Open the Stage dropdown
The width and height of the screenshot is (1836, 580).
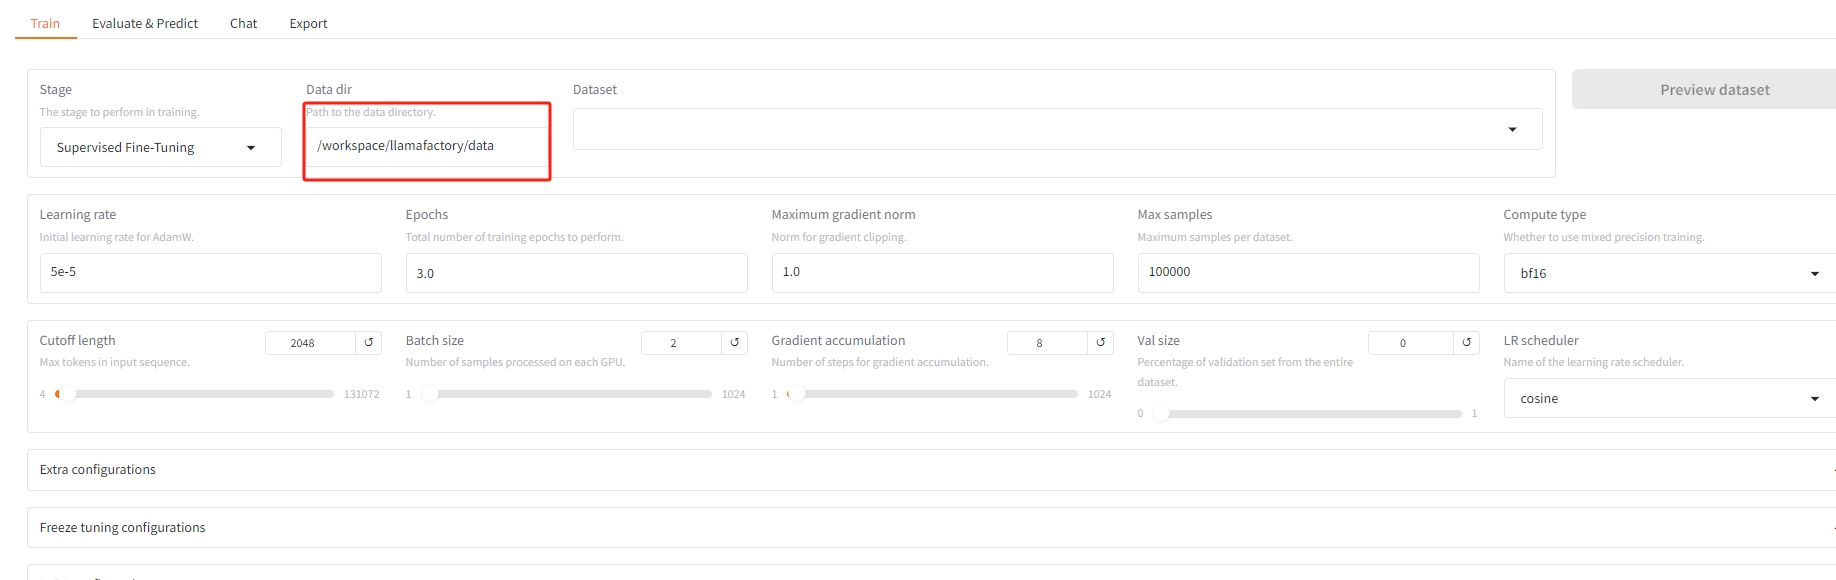[x=160, y=148]
